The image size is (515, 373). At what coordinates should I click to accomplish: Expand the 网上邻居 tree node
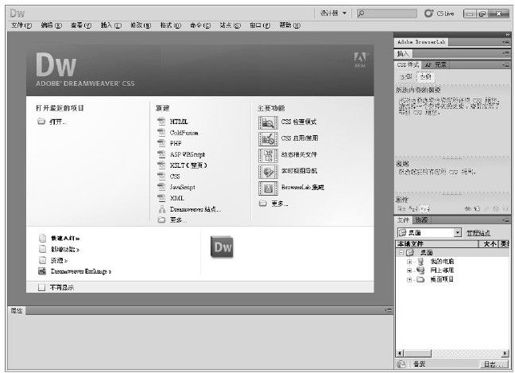(410, 270)
